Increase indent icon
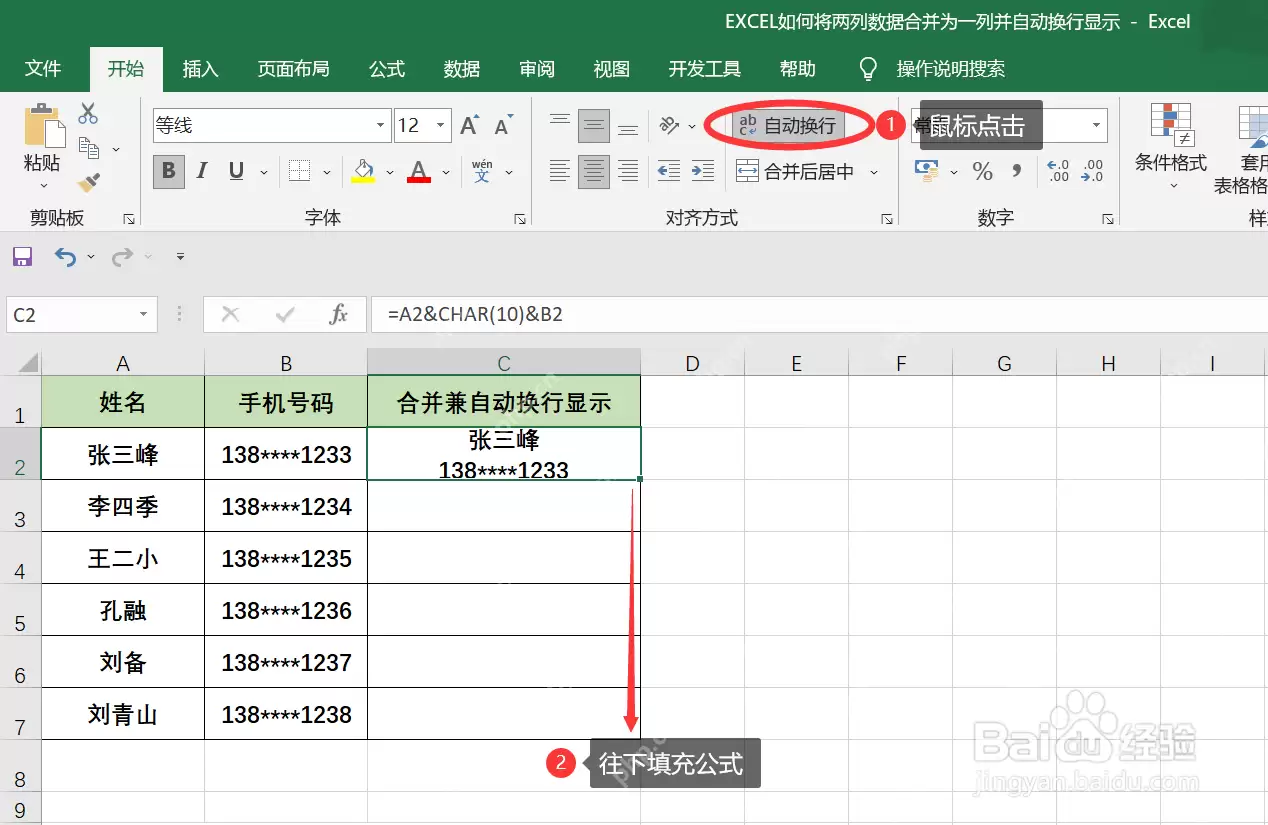Image resolution: width=1268 pixels, height=825 pixels. pos(704,171)
